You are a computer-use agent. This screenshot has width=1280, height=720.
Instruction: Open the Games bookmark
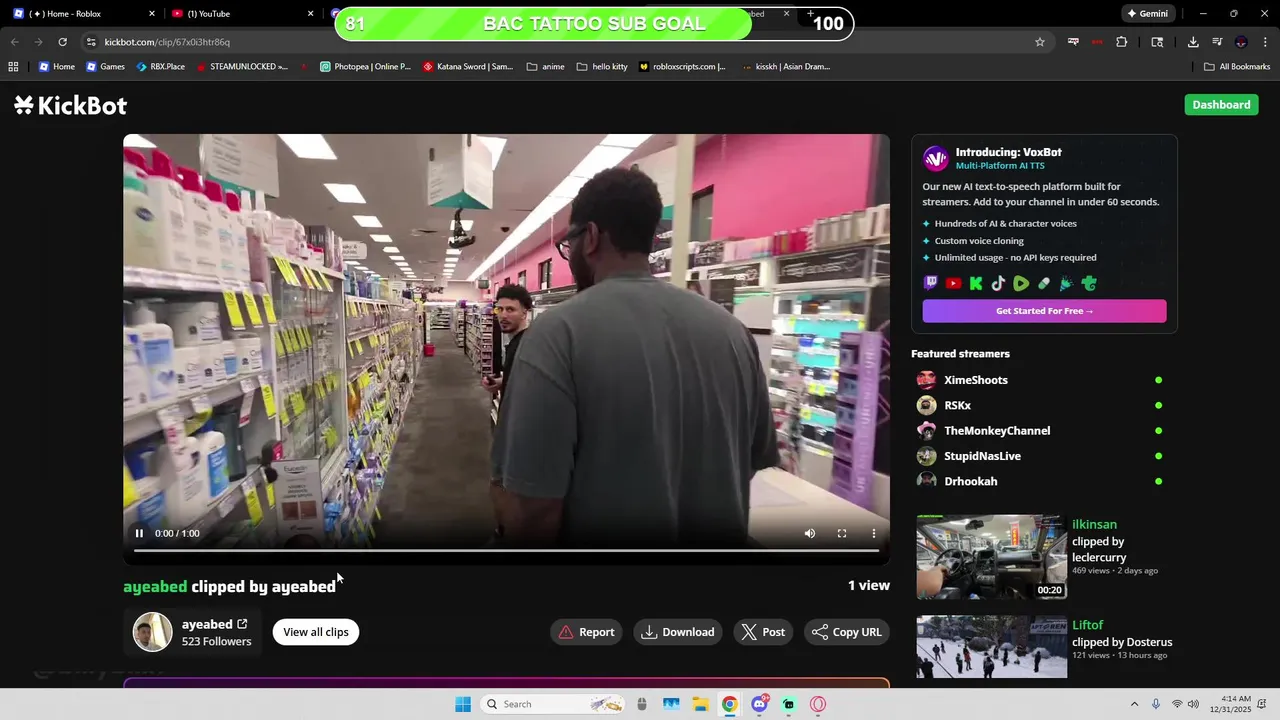105,67
